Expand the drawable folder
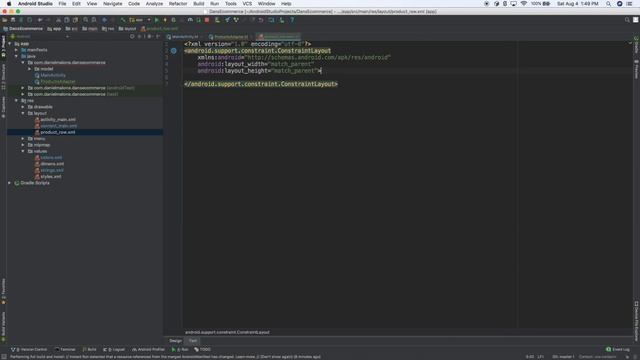 pos(23,107)
